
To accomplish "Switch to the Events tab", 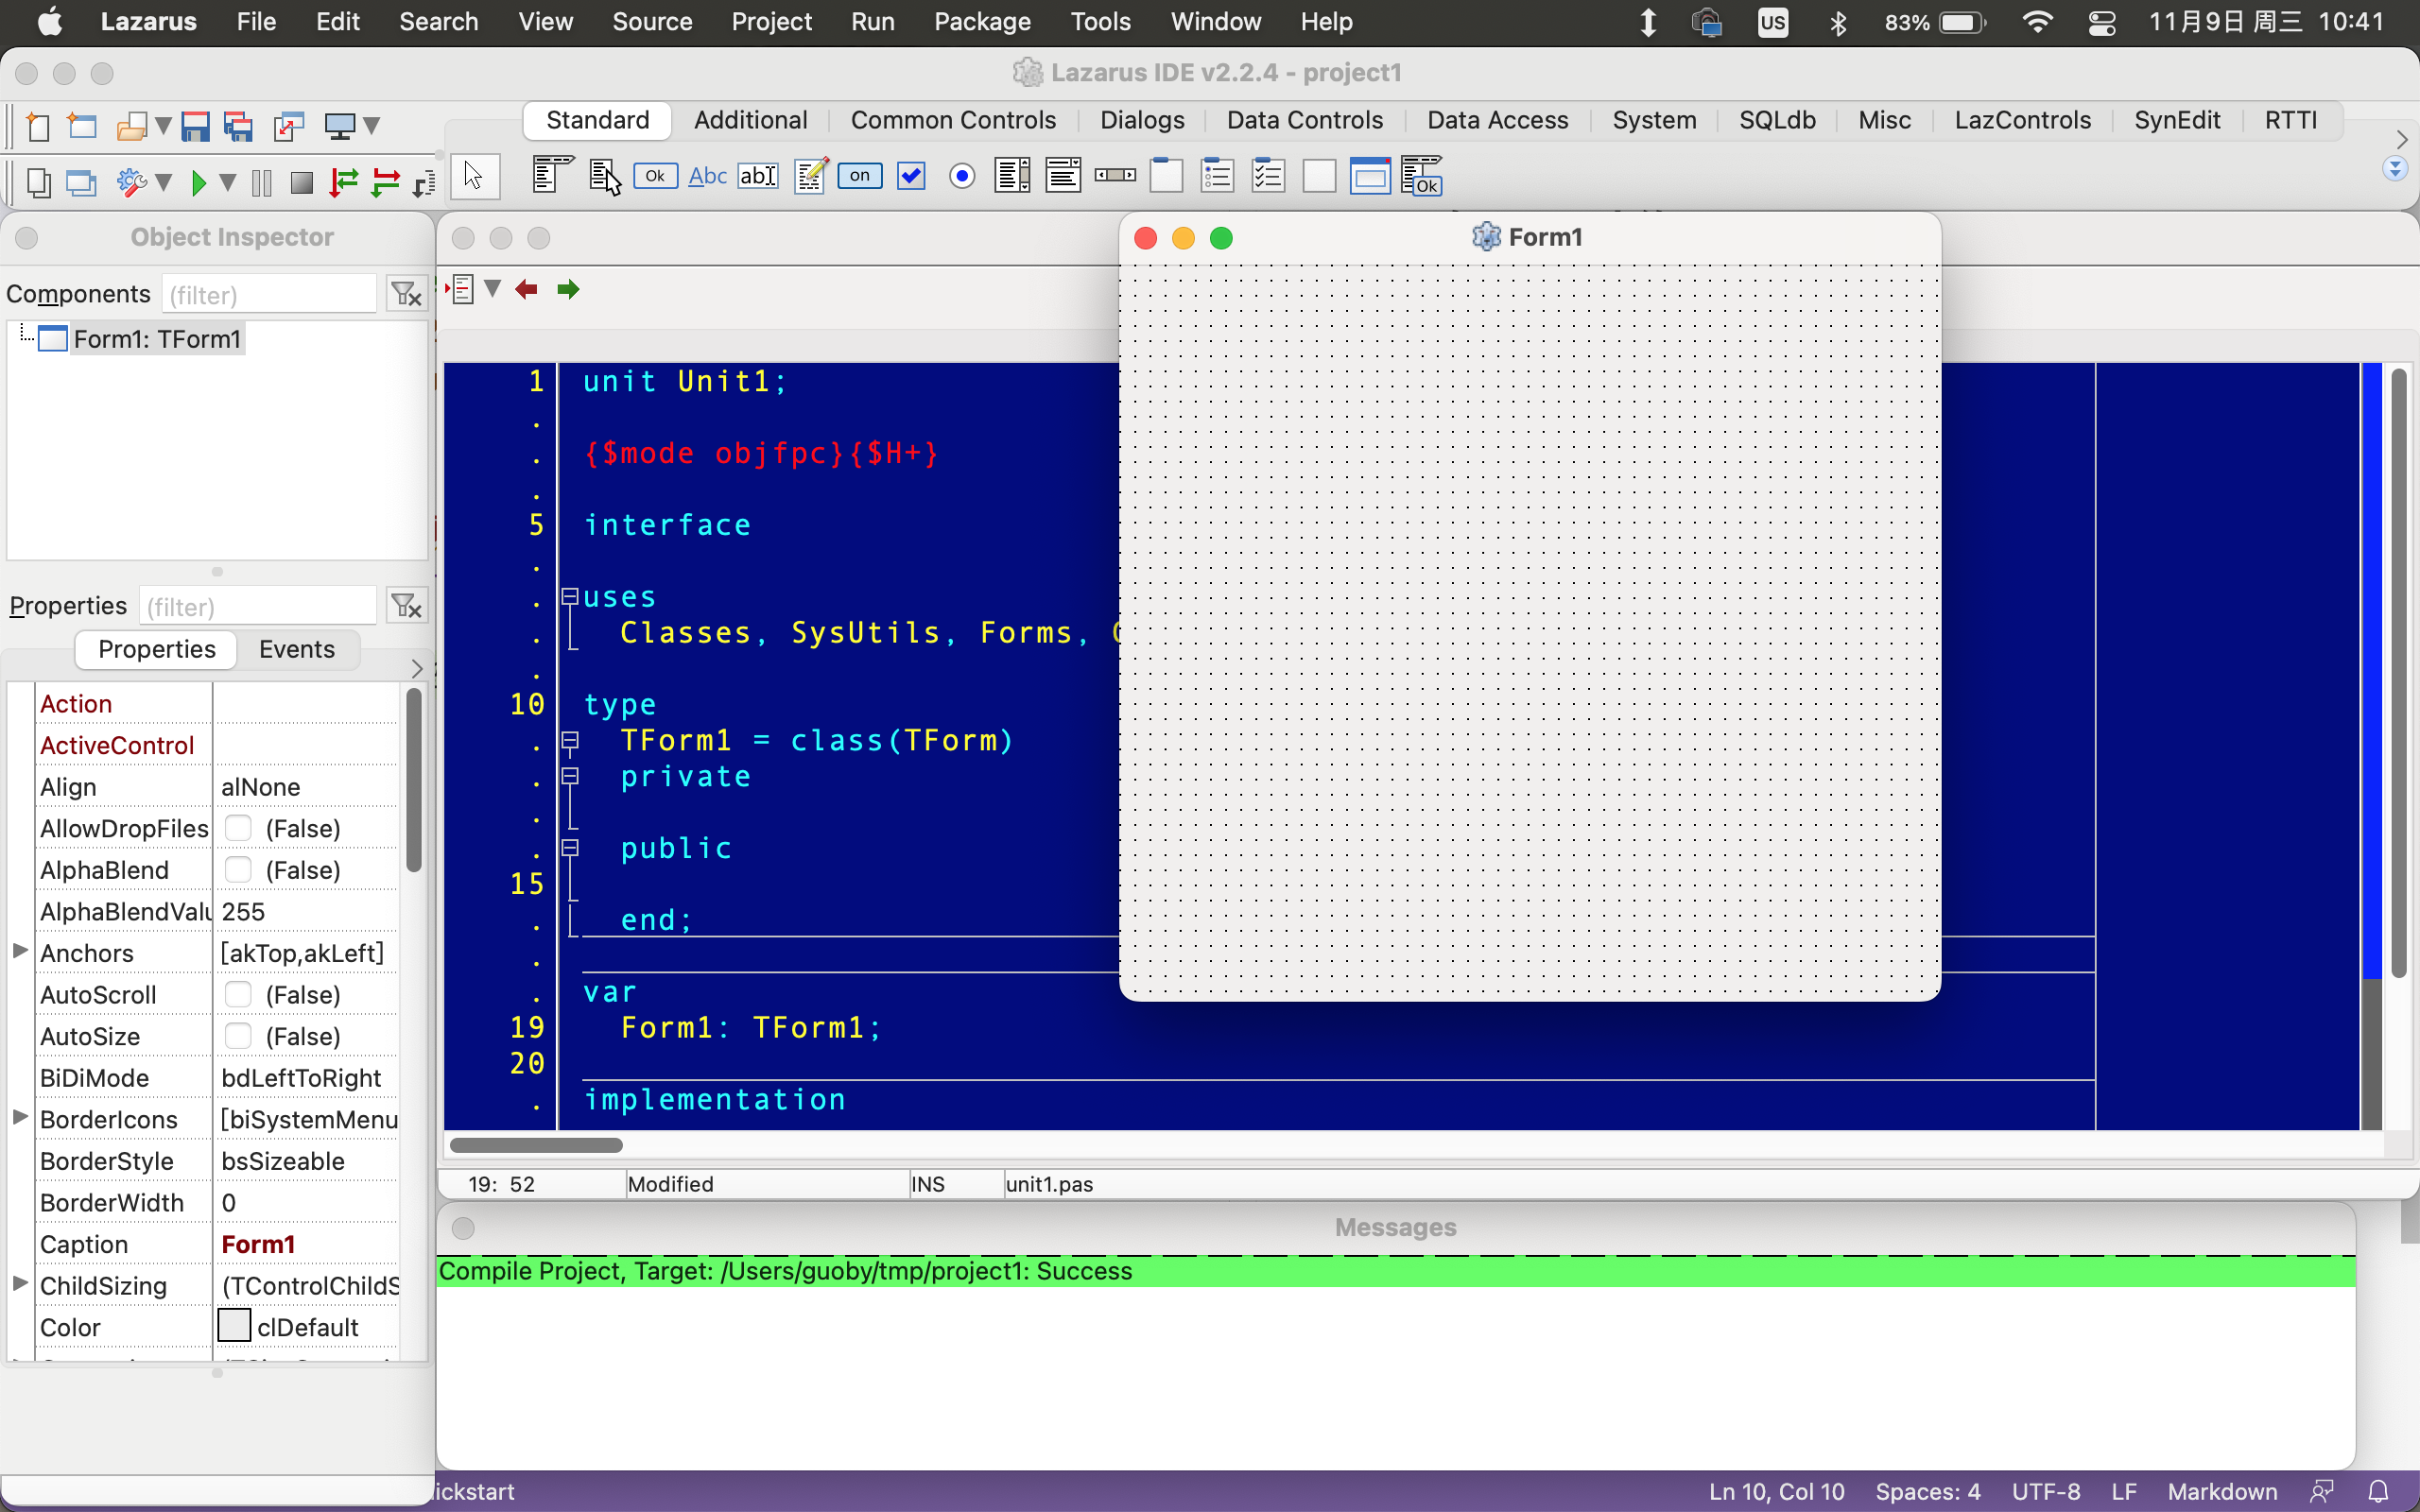I will [x=296, y=649].
